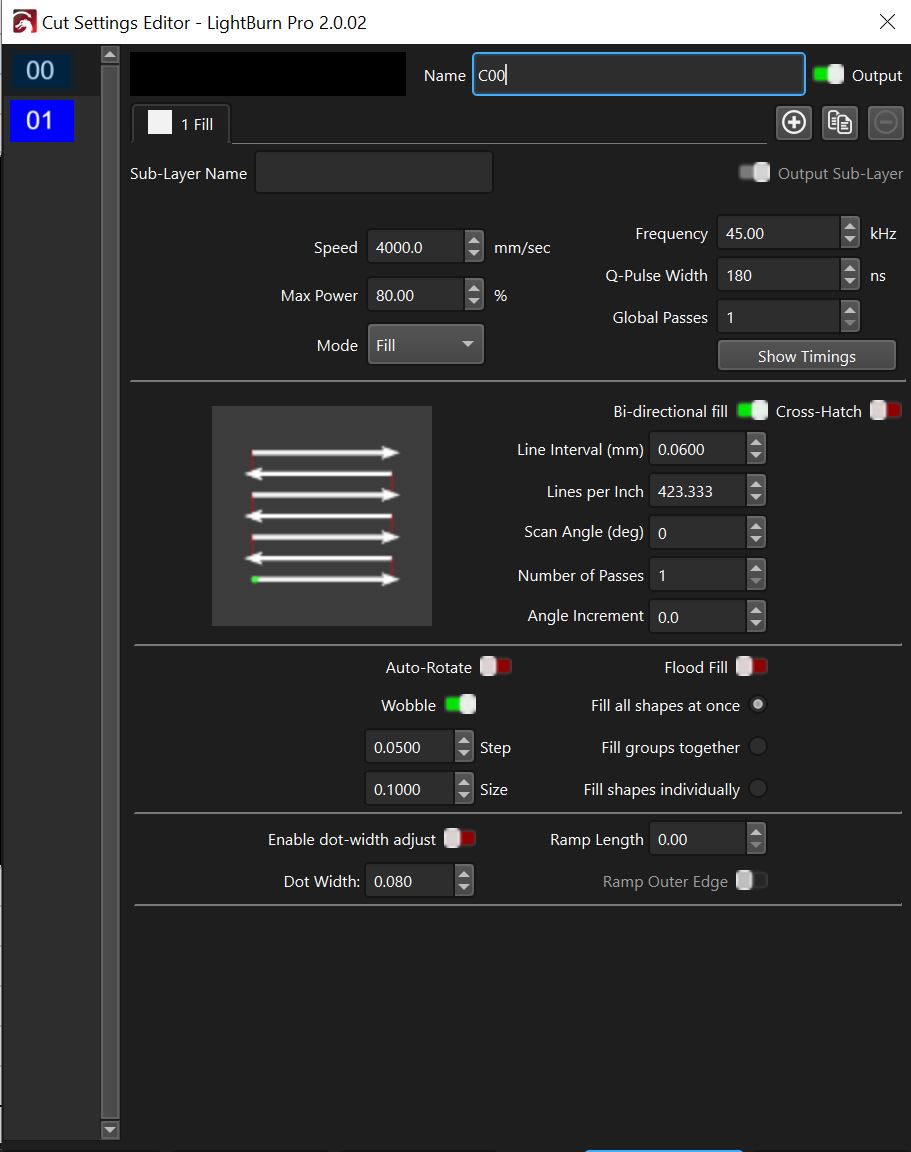
Task: Close the Cut Settings Editor window
Action: (887, 22)
